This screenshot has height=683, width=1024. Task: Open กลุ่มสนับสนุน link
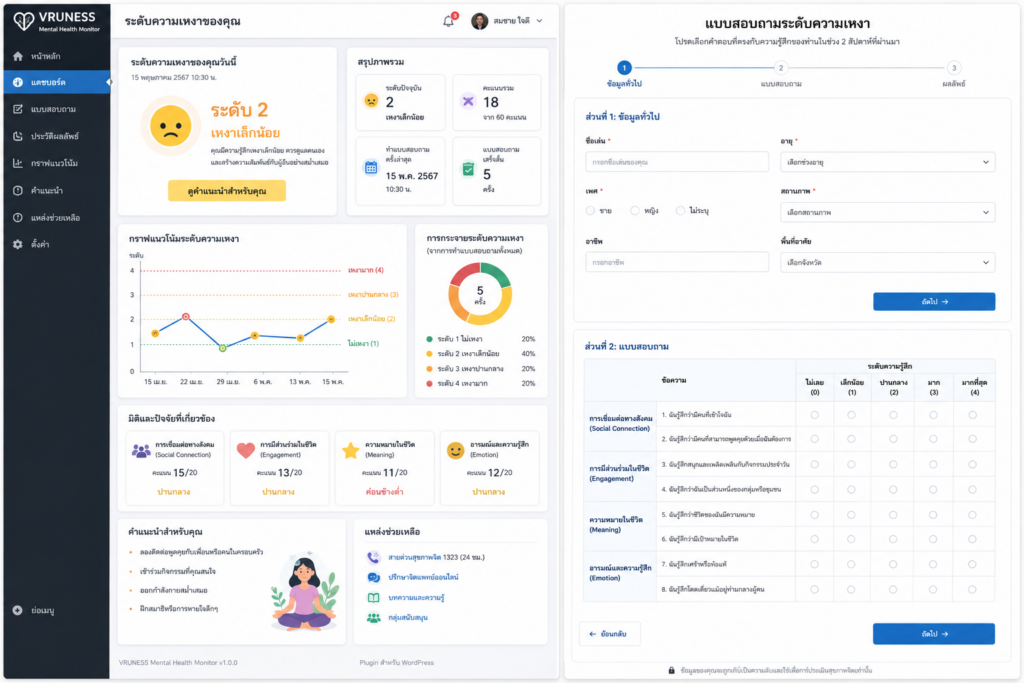click(408, 618)
